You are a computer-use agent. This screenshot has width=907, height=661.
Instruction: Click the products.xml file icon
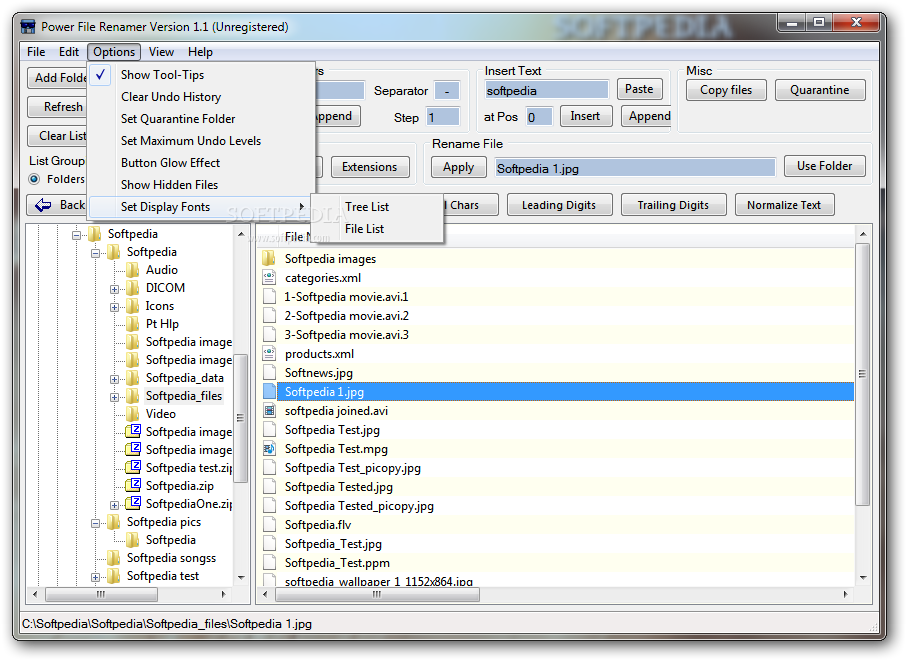pyautogui.click(x=269, y=353)
